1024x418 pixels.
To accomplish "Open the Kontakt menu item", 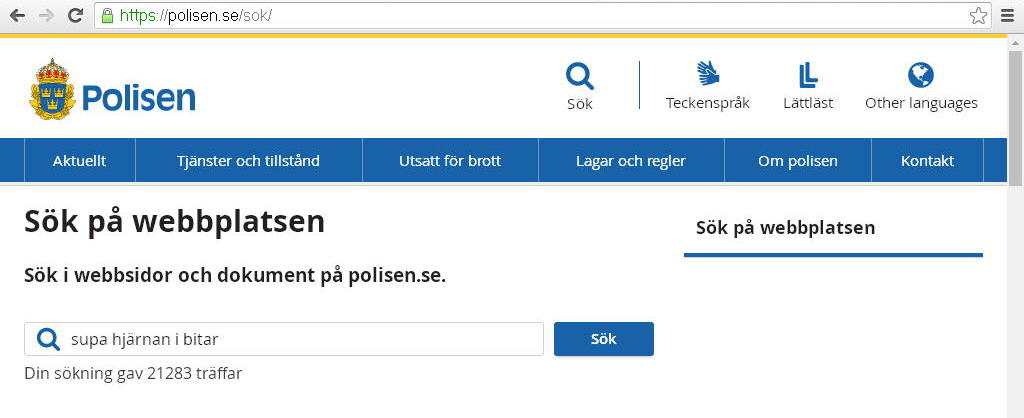I will (x=927, y=161).
